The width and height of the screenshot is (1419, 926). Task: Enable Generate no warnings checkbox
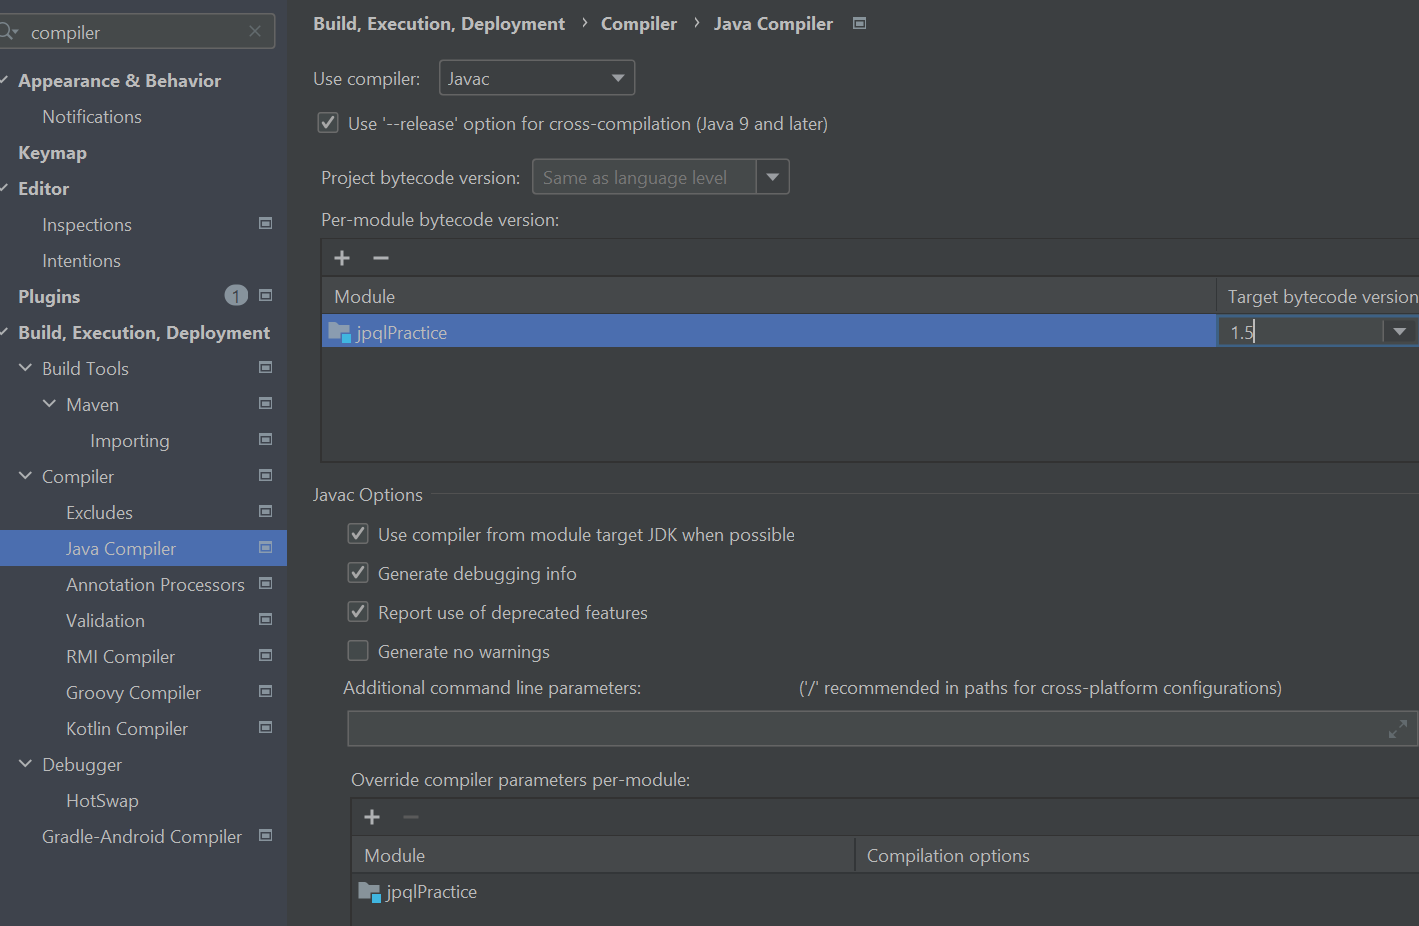coord(358,651)
